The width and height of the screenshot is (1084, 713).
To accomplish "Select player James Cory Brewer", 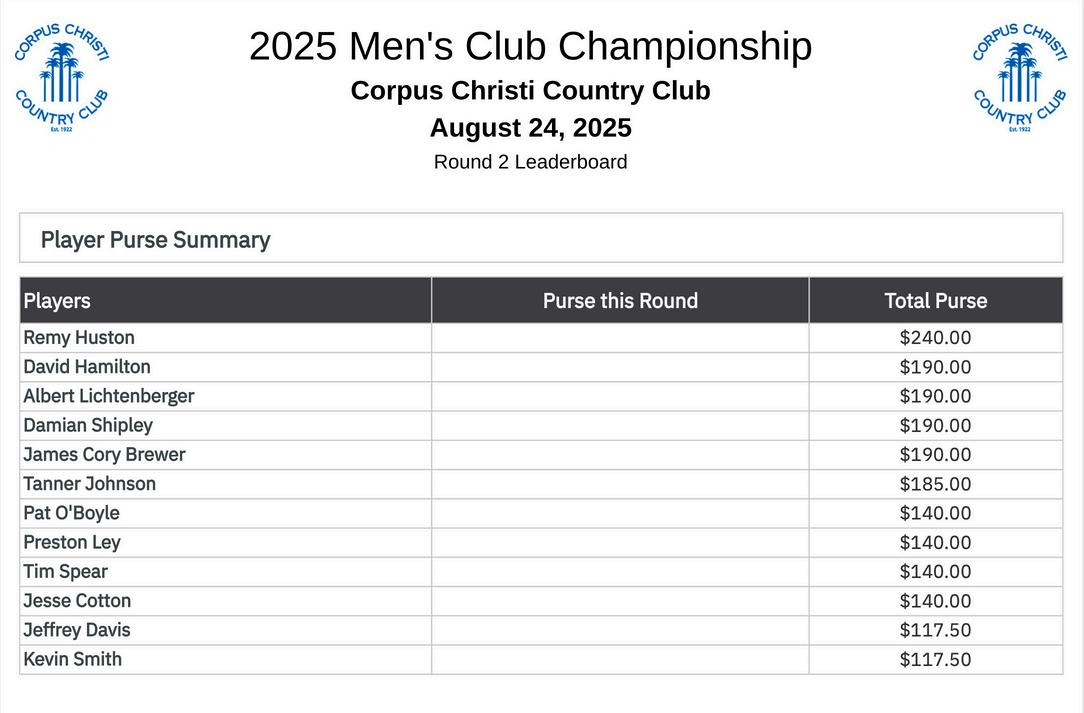I will click(x=104, y=454).
